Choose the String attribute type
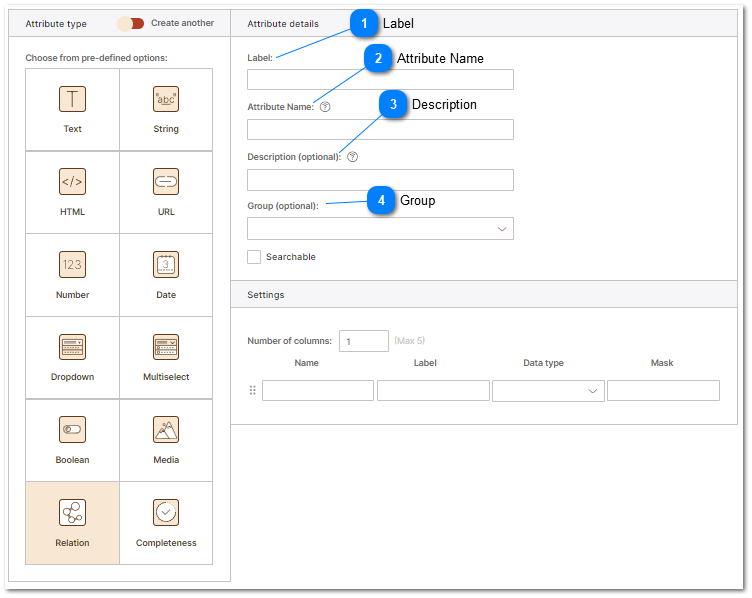Image resolution: width=752 pixels, height=598 pixels. (x=166, y=99)
